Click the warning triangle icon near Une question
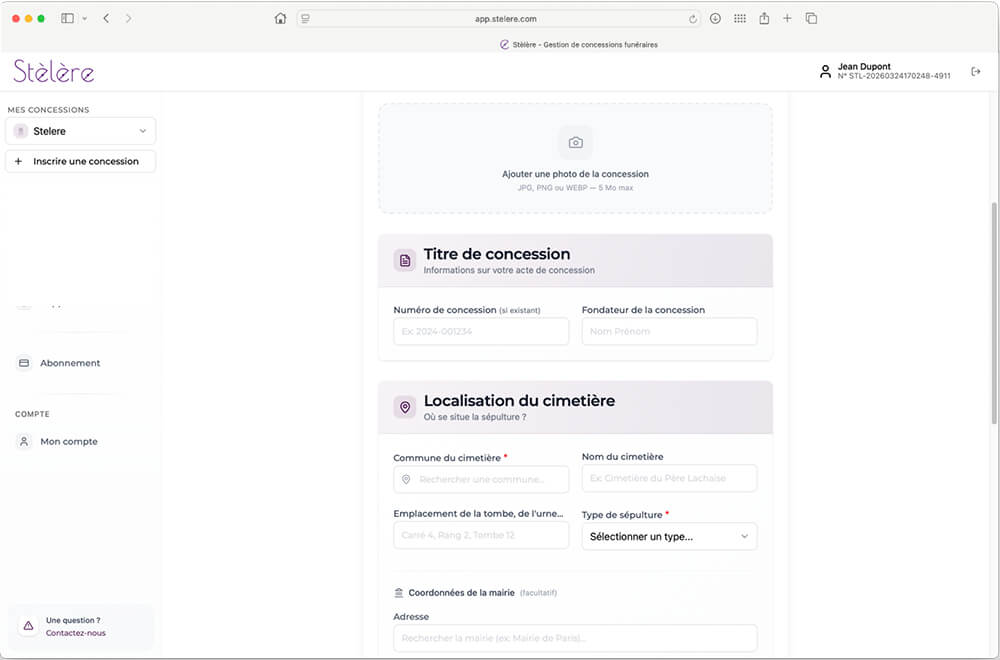1000x660 pixels. coord(28,626)
